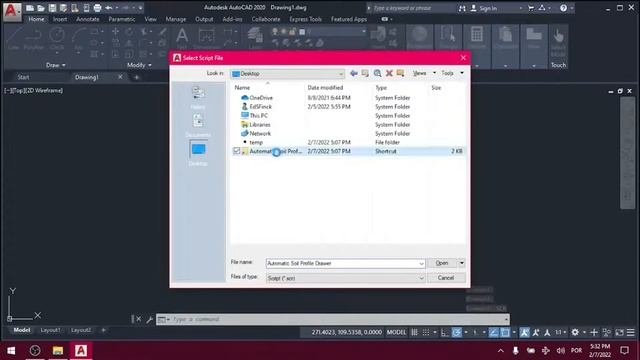Click the Windows Start button

[x=11, y=350]
